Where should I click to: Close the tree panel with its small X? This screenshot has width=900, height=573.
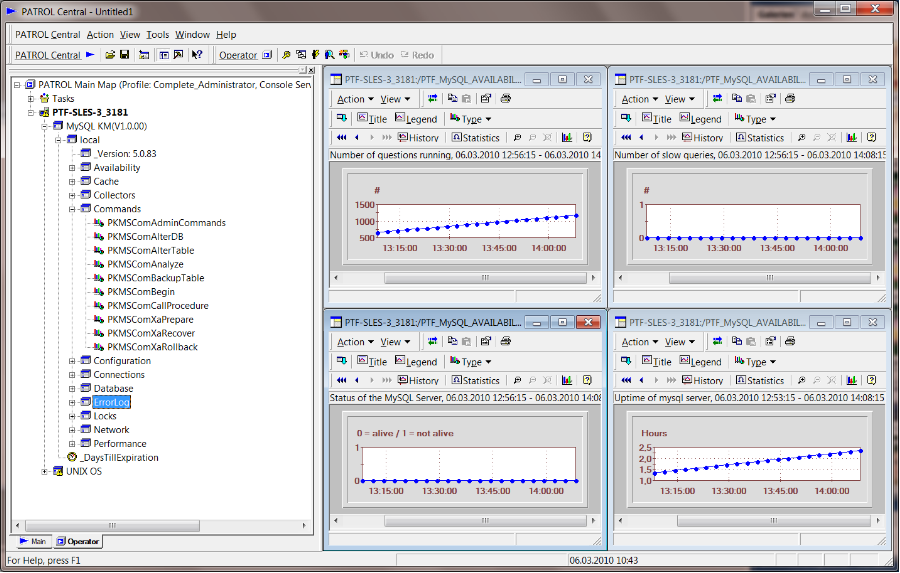pyautogui.click(x=312, y=70)
